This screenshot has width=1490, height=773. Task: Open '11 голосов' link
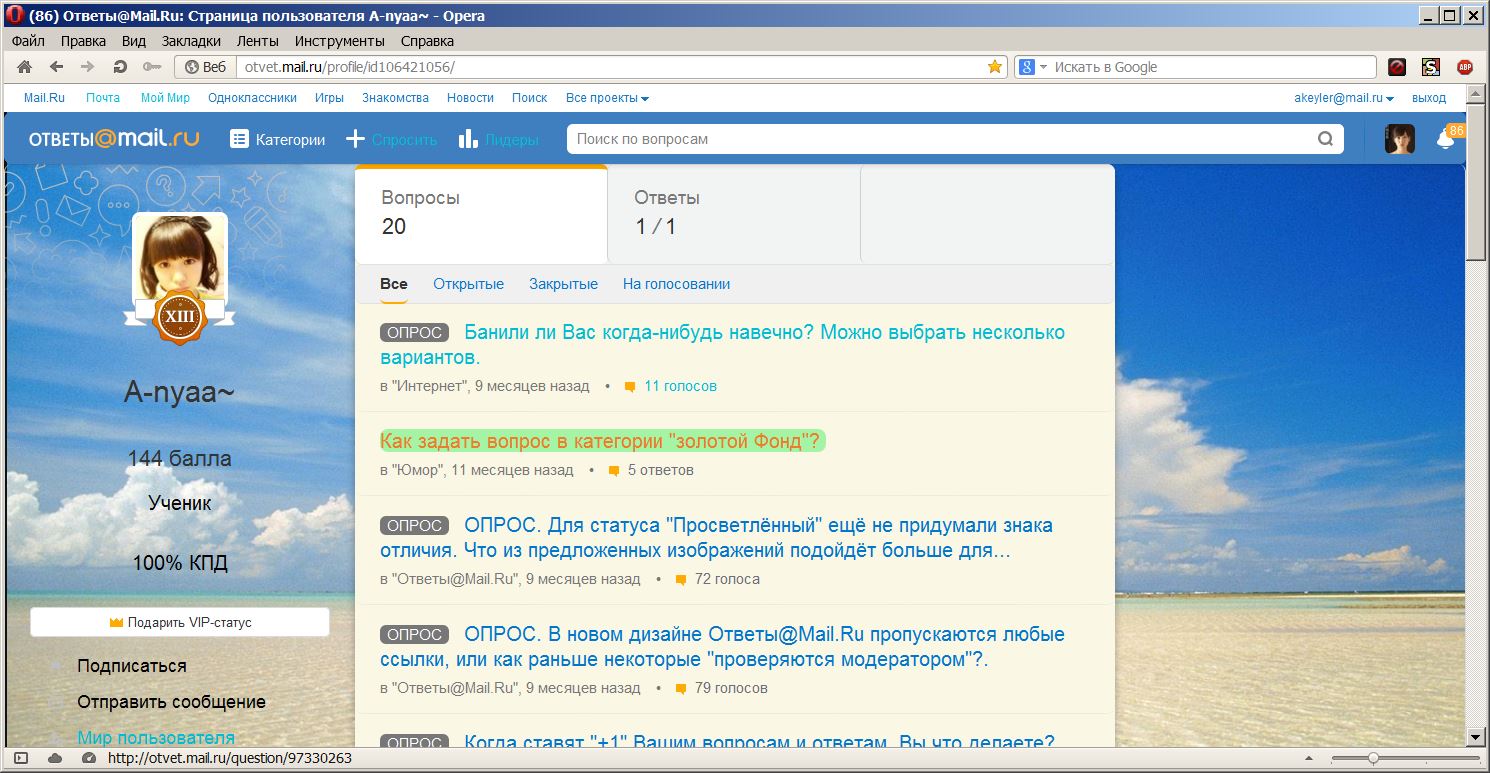point(680,386)
